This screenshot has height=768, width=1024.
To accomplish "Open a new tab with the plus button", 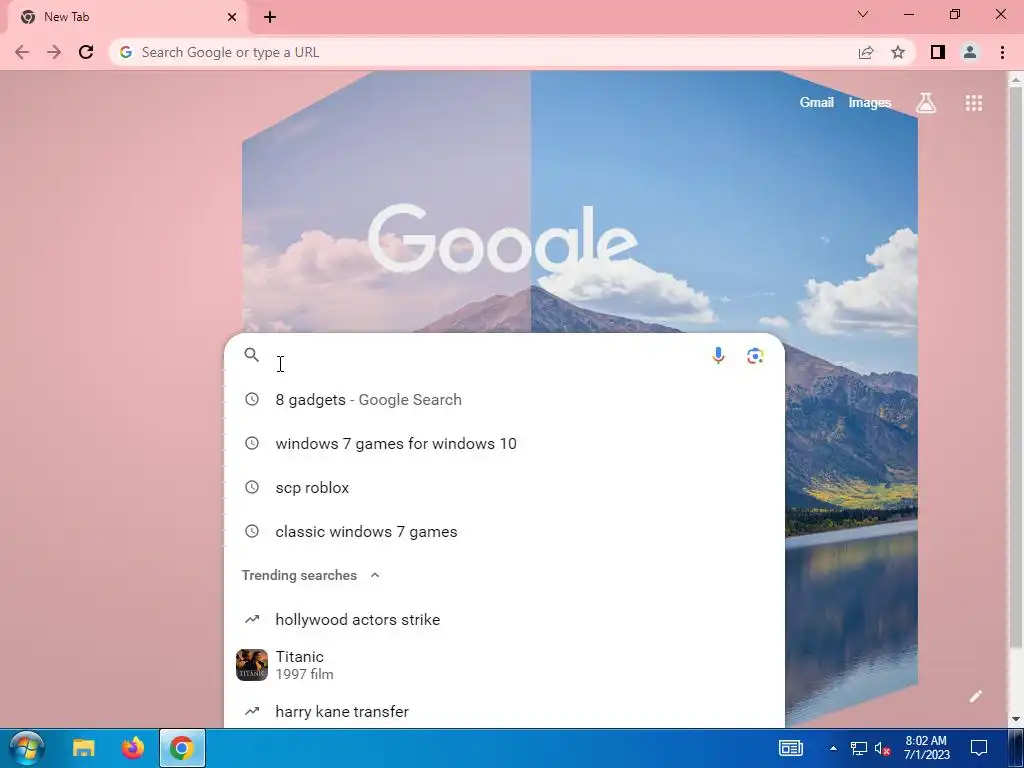I will pos(270,18).
